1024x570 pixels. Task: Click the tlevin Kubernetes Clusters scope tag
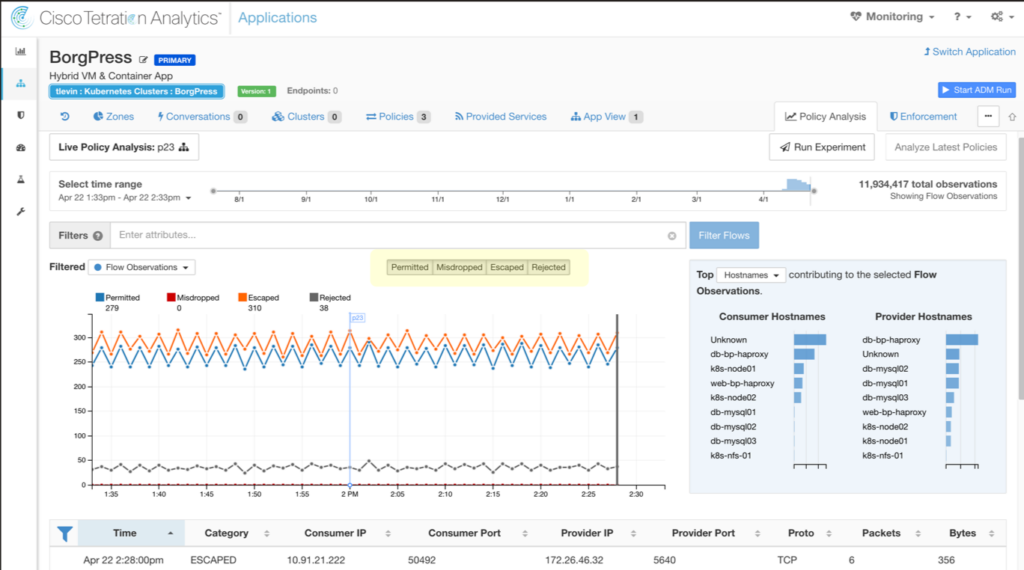[x=136, y=91]
